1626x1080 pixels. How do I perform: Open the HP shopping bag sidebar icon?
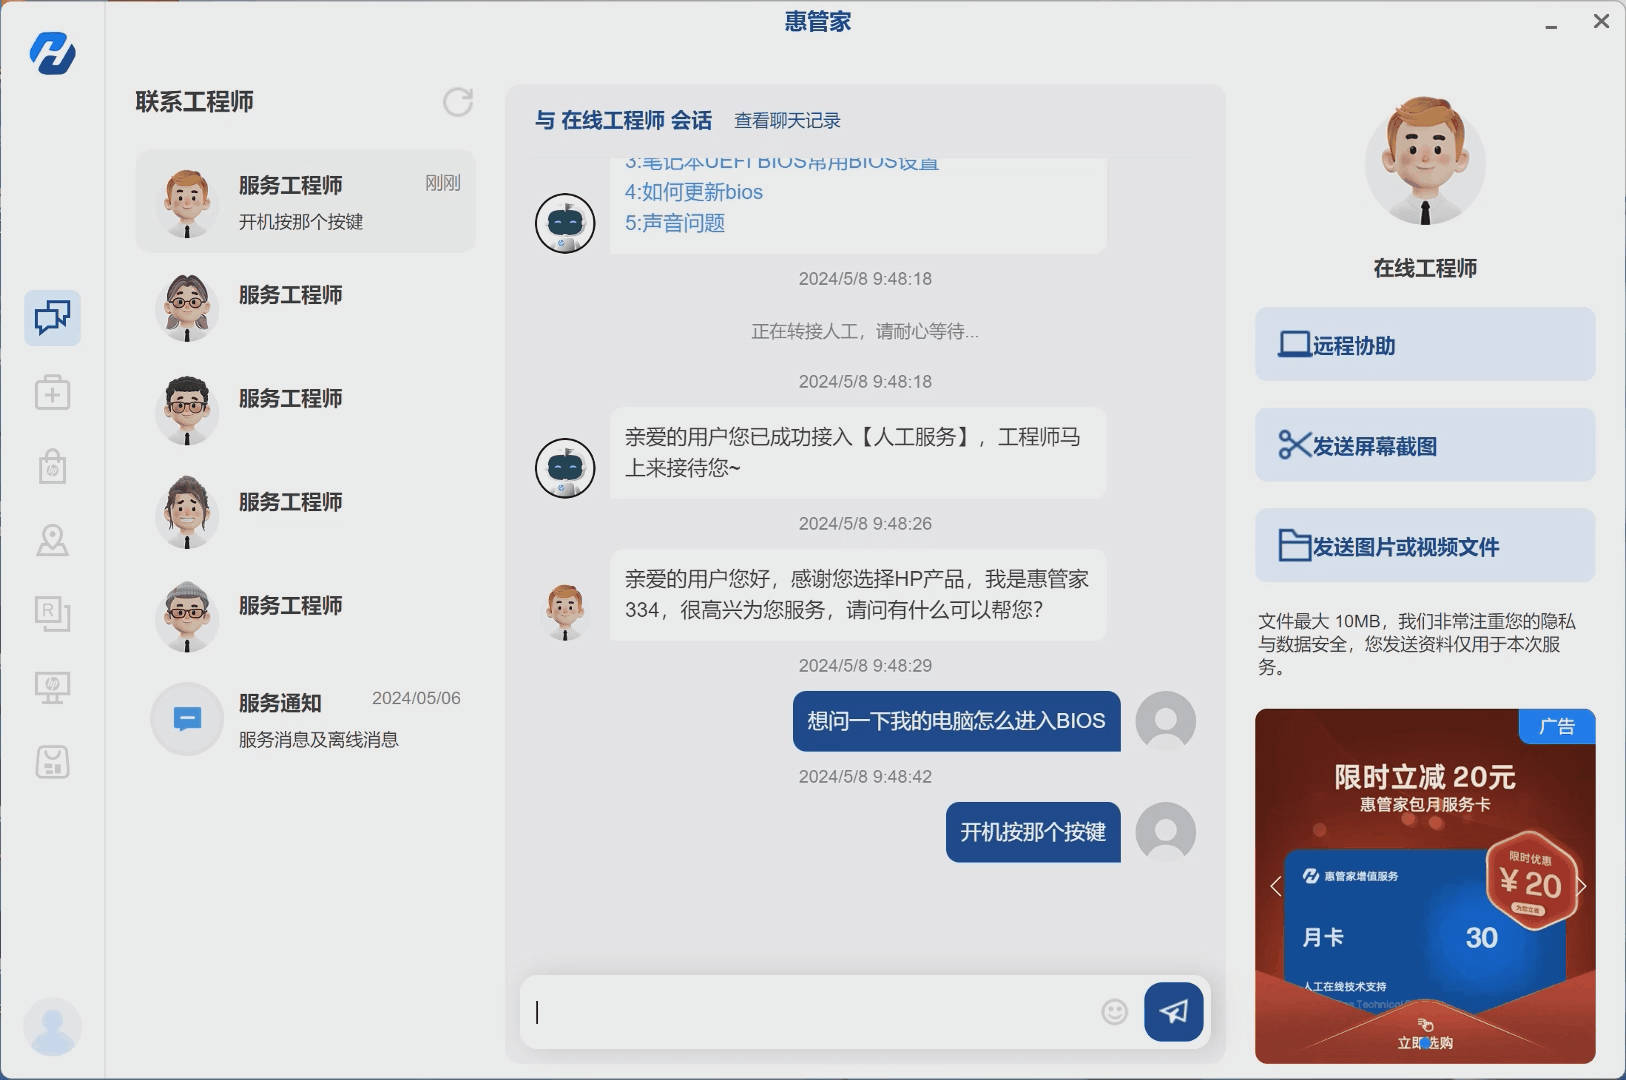52,466
